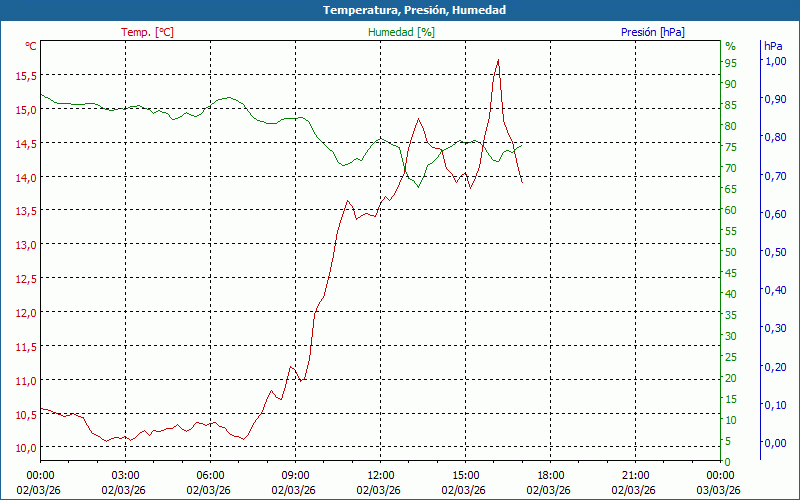Click the red °C unit label
800x500 pixels.
click(x=31, y=46)
